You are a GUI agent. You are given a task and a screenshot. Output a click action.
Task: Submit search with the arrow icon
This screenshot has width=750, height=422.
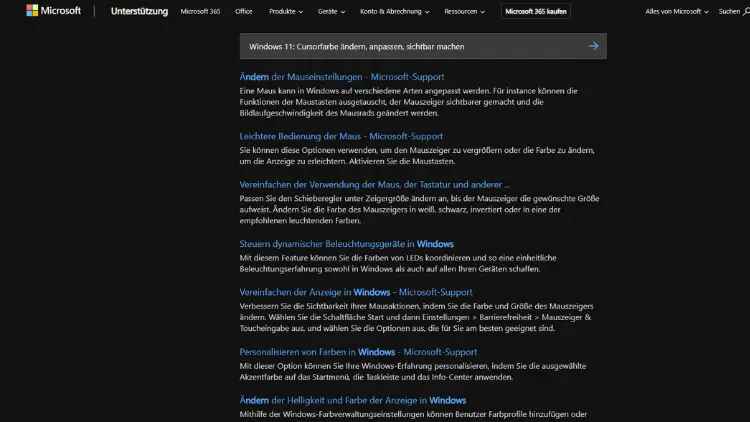pyautogui.click(x=594, y=46)
